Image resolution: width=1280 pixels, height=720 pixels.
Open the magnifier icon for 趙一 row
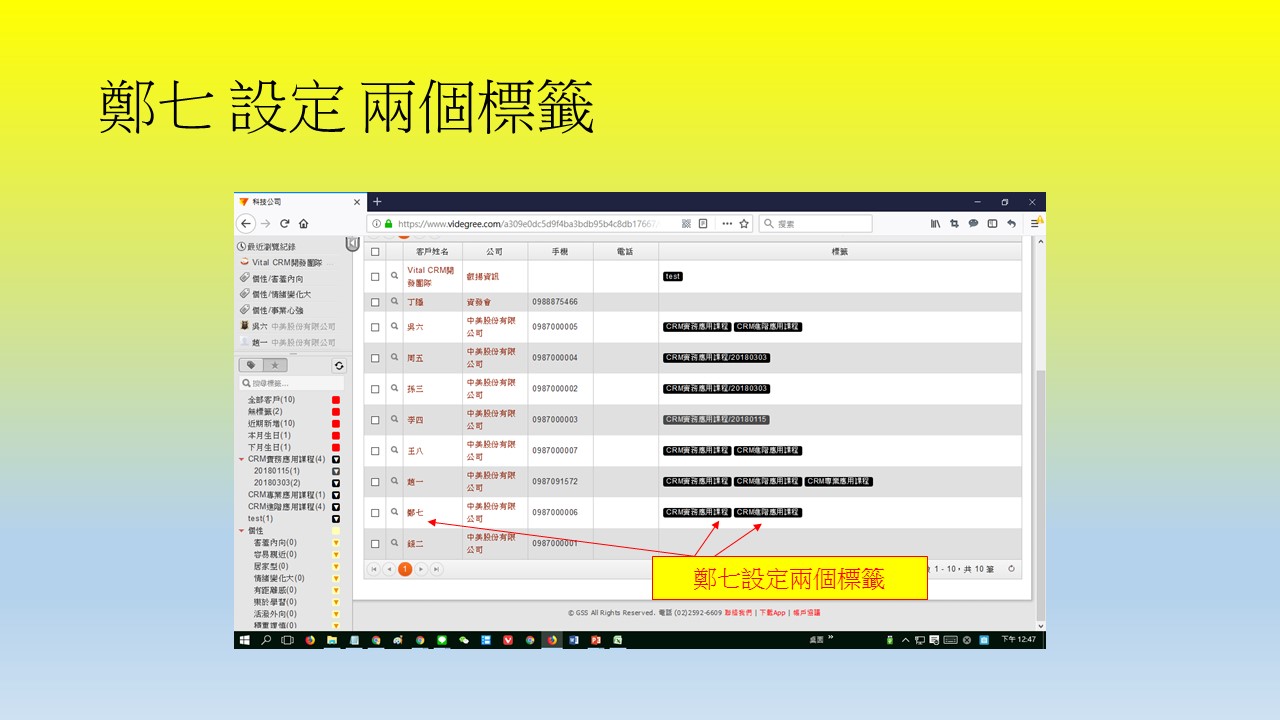tap(394, 482)
